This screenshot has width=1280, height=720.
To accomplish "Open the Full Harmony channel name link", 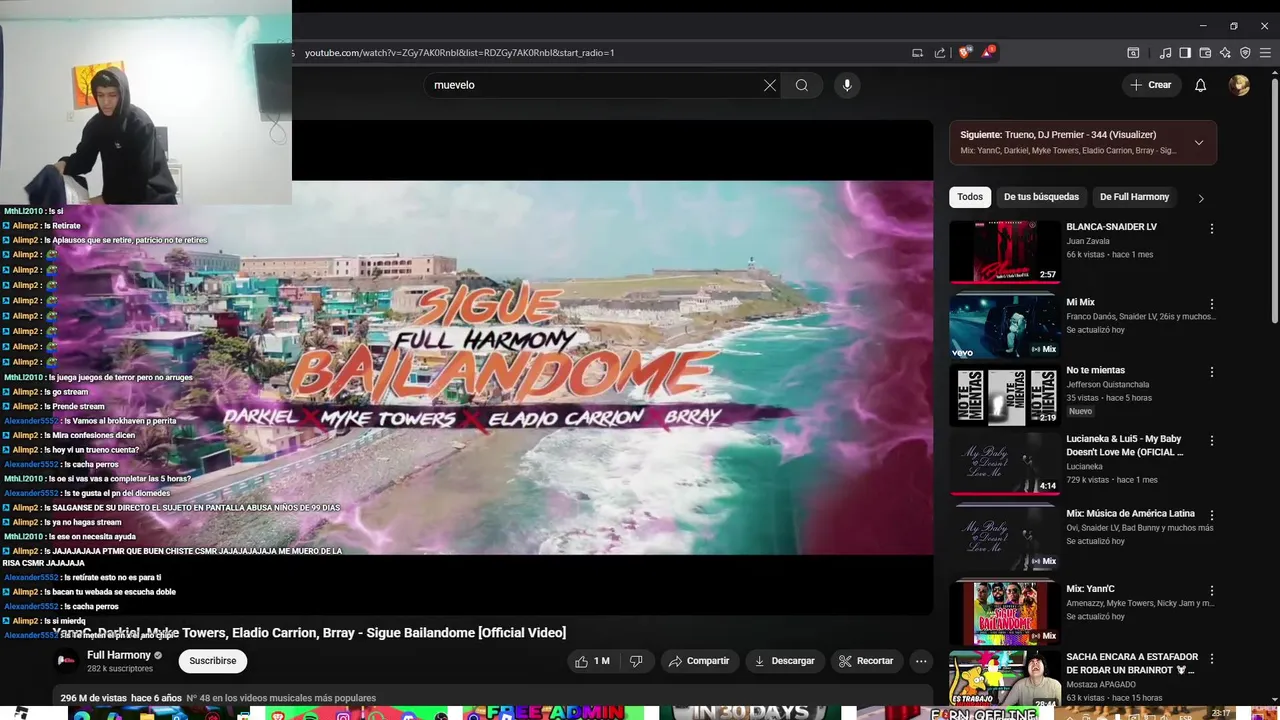I will click(x=119, y=655).
